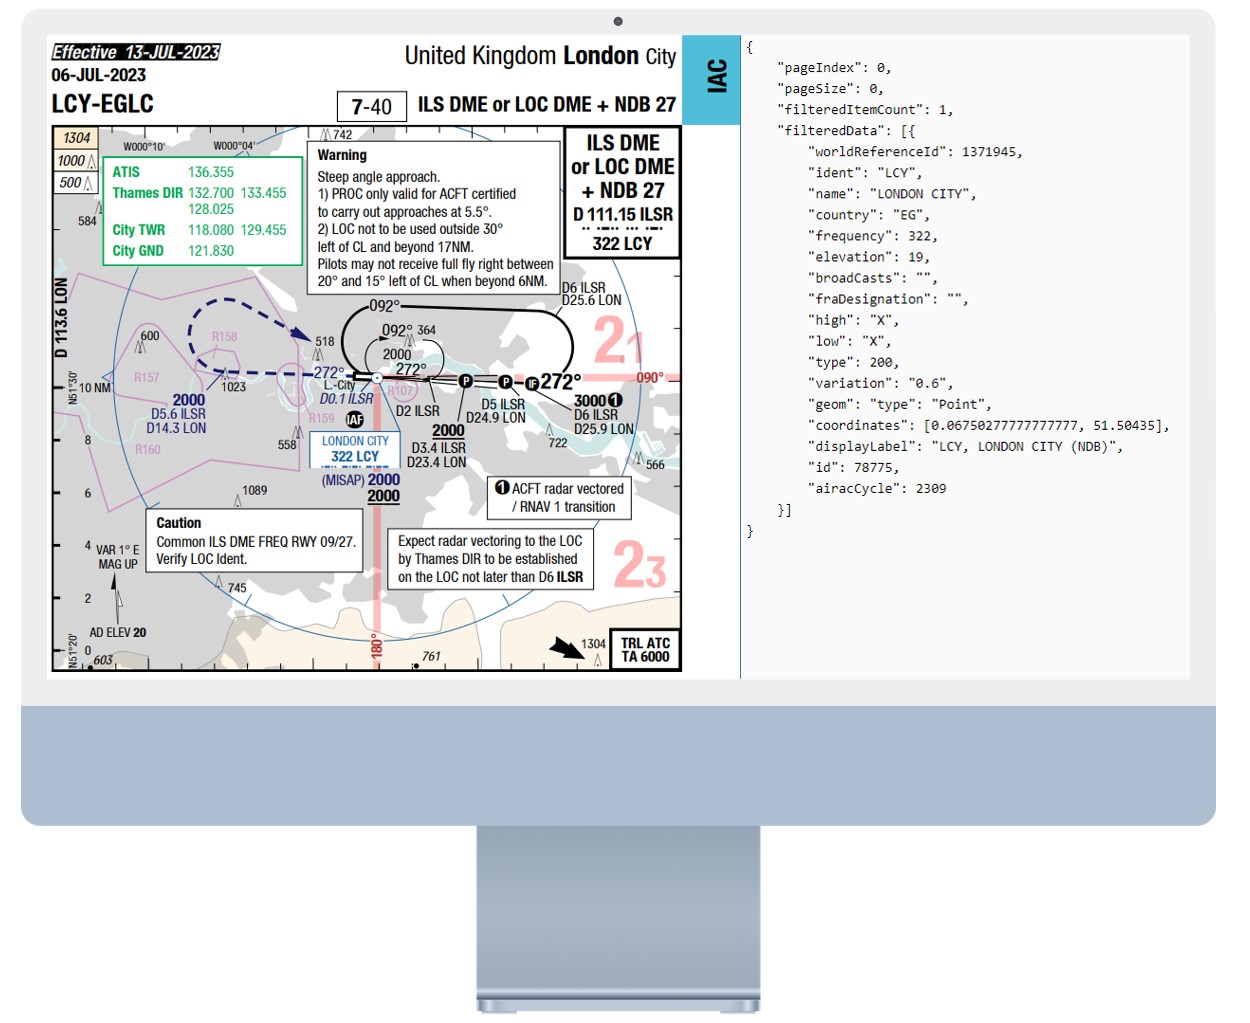The width and height of the screenshot is (1250, 1023).
Task: Click the 7-40 chart number box
Action: (x=371, y=106)
